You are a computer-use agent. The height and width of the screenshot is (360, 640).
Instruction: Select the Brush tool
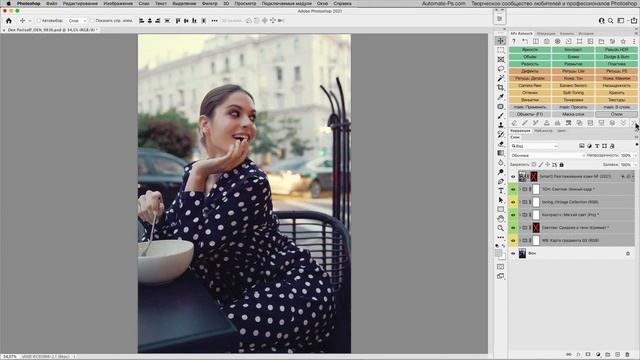point(500,116)
